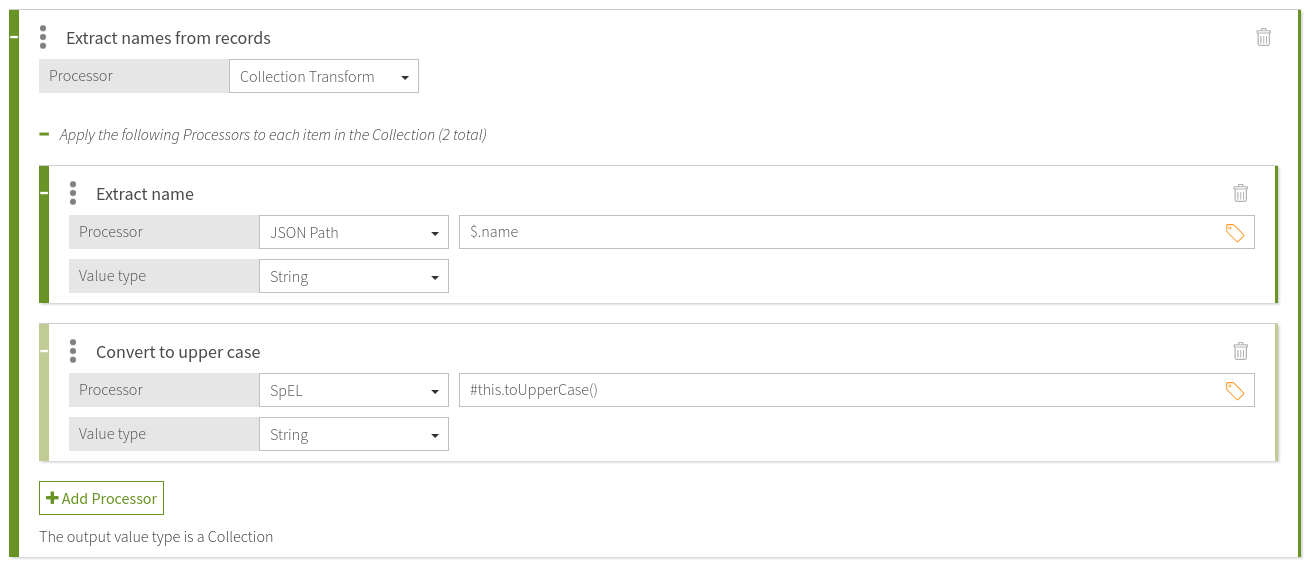Open the Value type dropdown under Convert to upper case
Image resolution: width=1312 pixels, height=564 pixels.
353,435
